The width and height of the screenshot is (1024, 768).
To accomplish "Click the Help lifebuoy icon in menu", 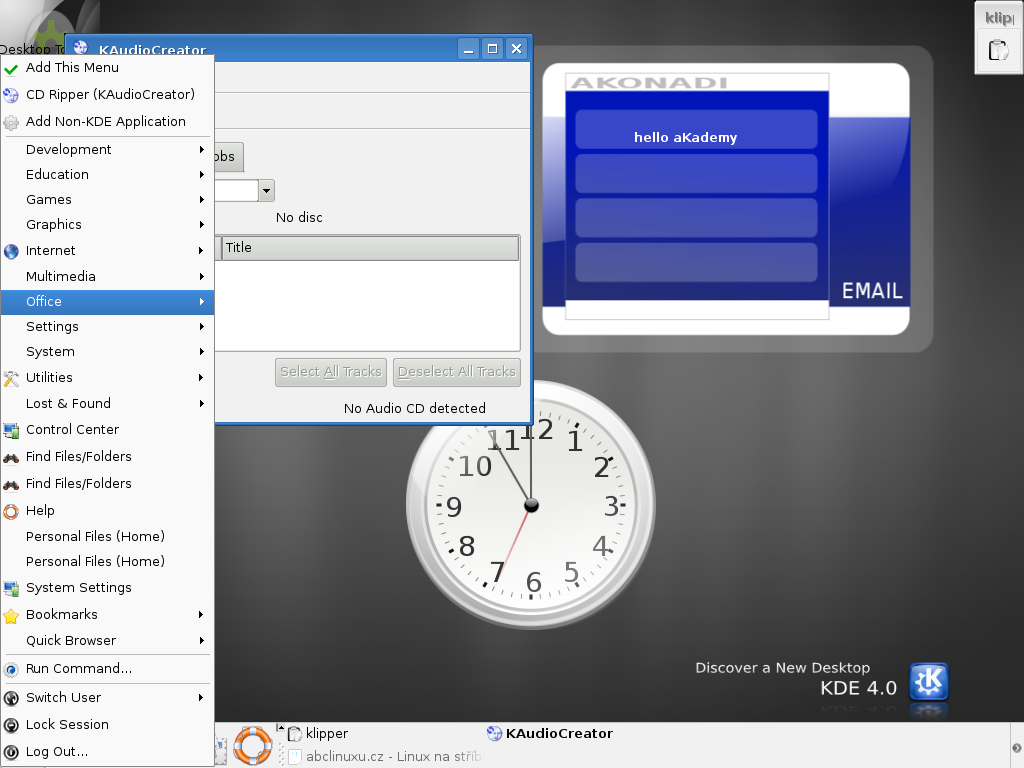I will [11, 511].
